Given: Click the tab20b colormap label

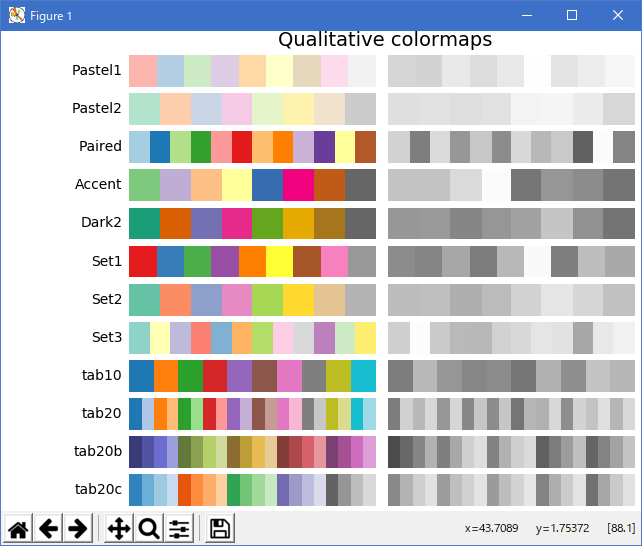Looking at the screenshot, I should point(98,451).
